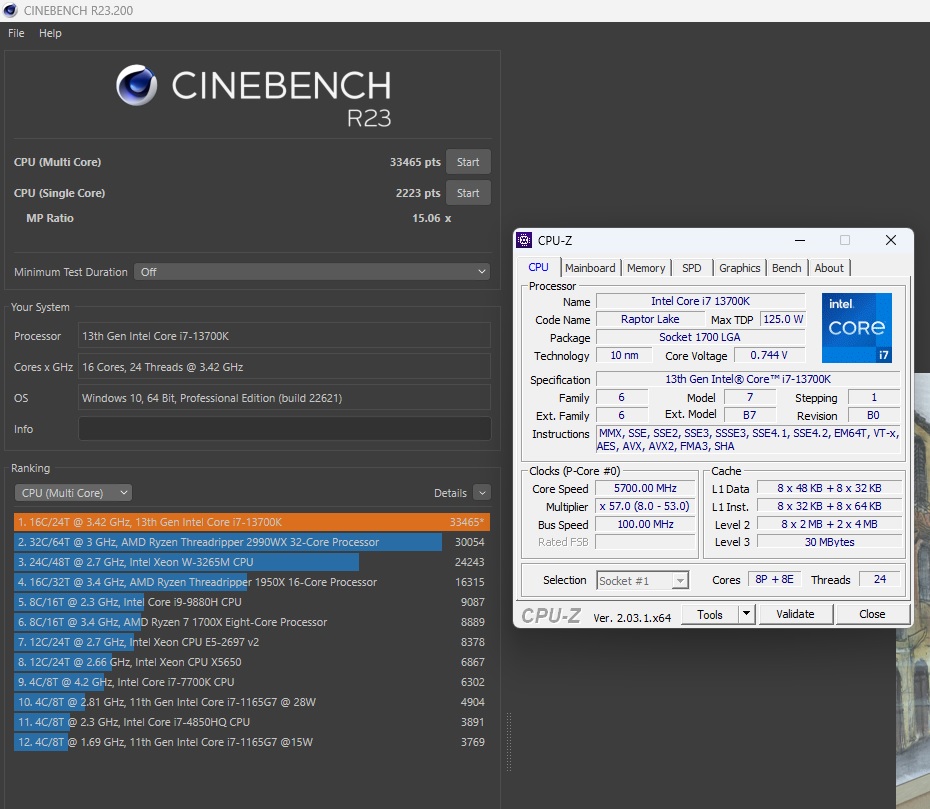930x809 pixels.
Task: Click the Code Name field Raptor Lake
Action: tap(650, 319)
